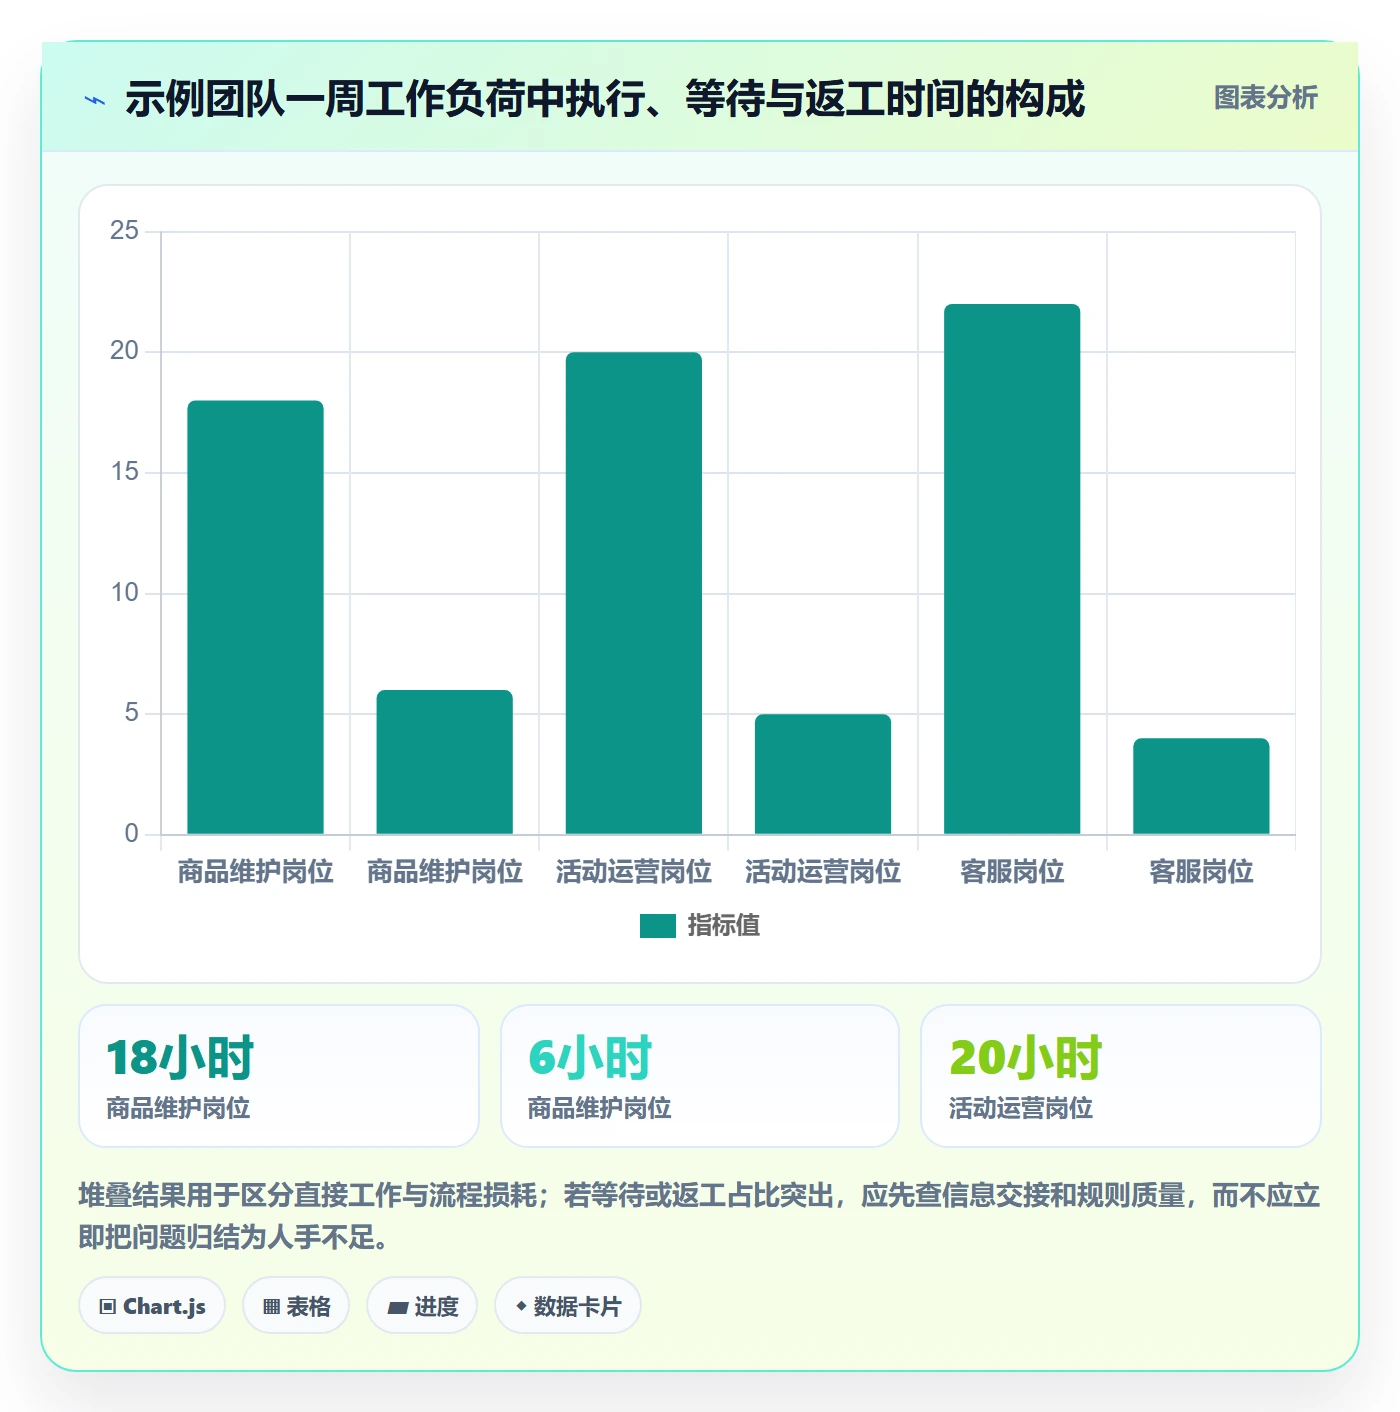
Task: Open the 18小时 商品维护岗位 card
Action: click(x=279, y=1076)
